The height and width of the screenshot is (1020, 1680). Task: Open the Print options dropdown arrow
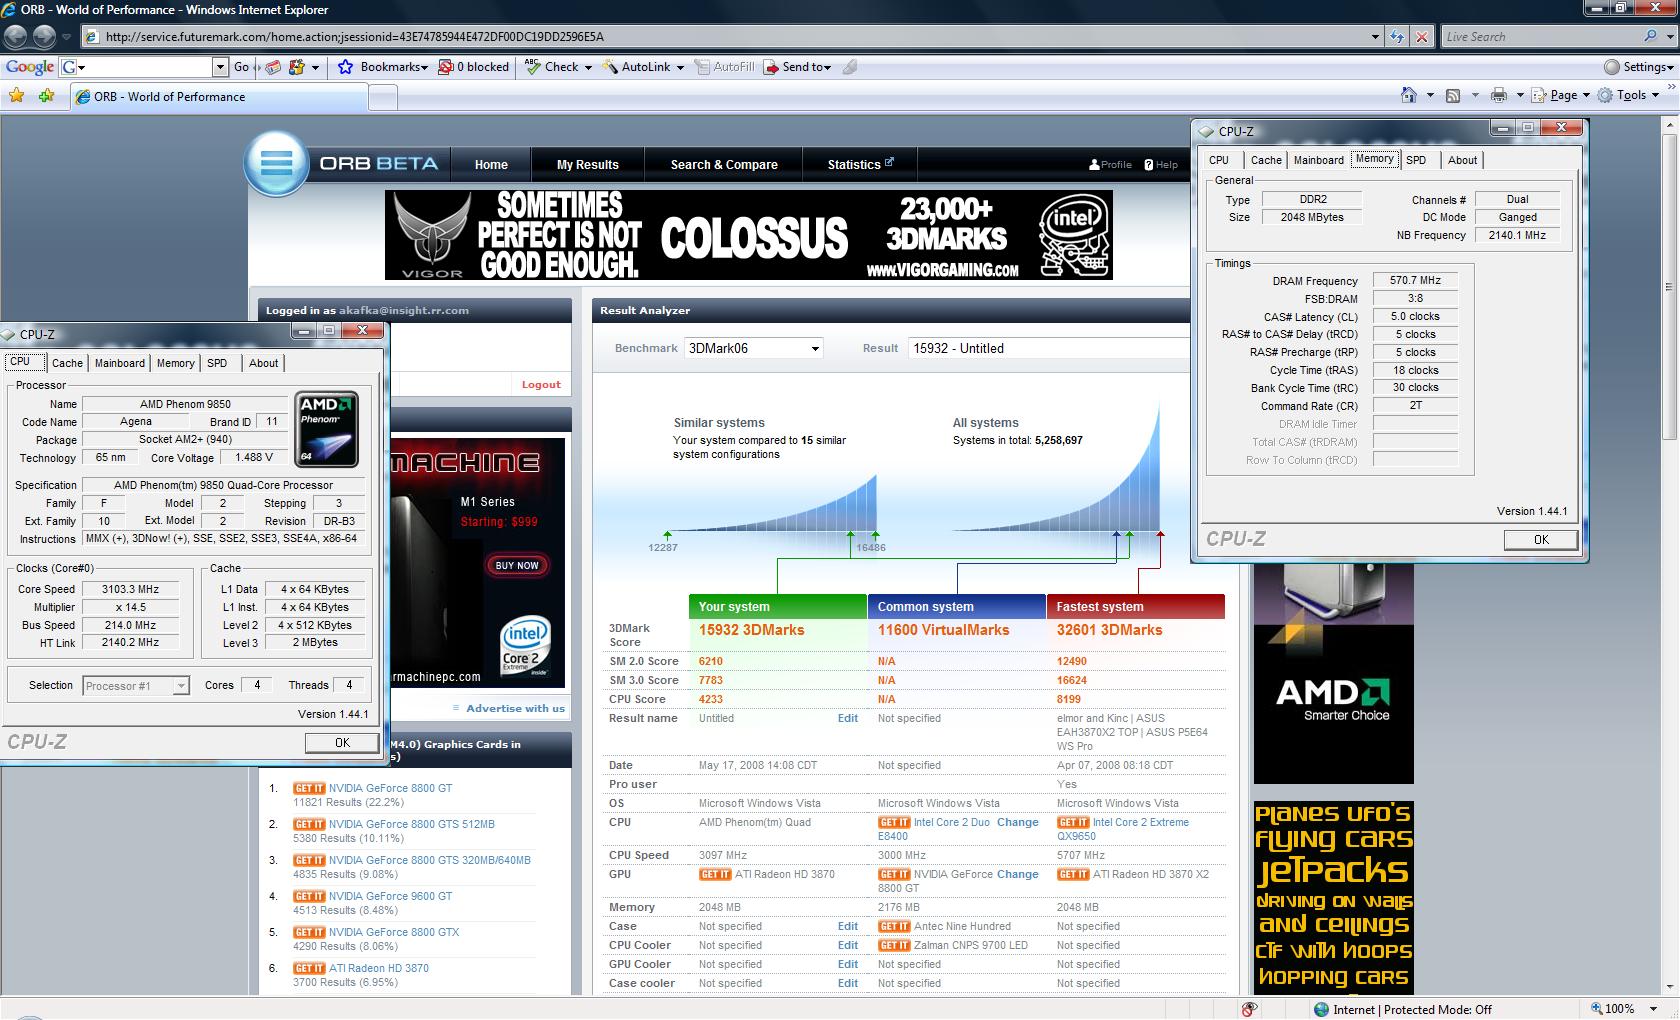1520,95
